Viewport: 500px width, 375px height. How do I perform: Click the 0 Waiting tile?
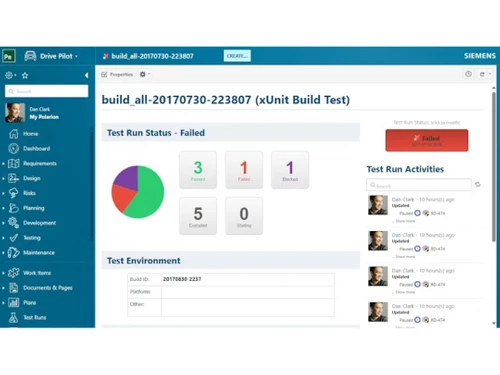244,216
